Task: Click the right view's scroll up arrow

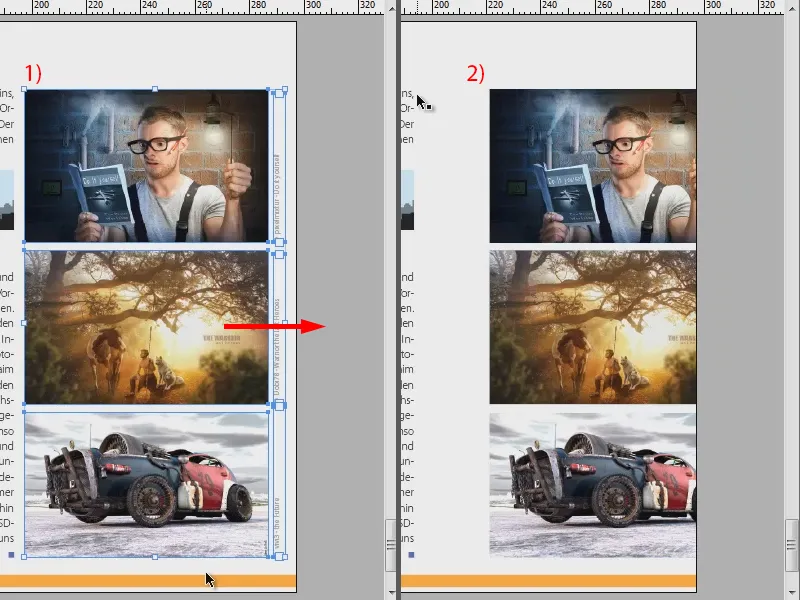Action: [x=791, y=8]
